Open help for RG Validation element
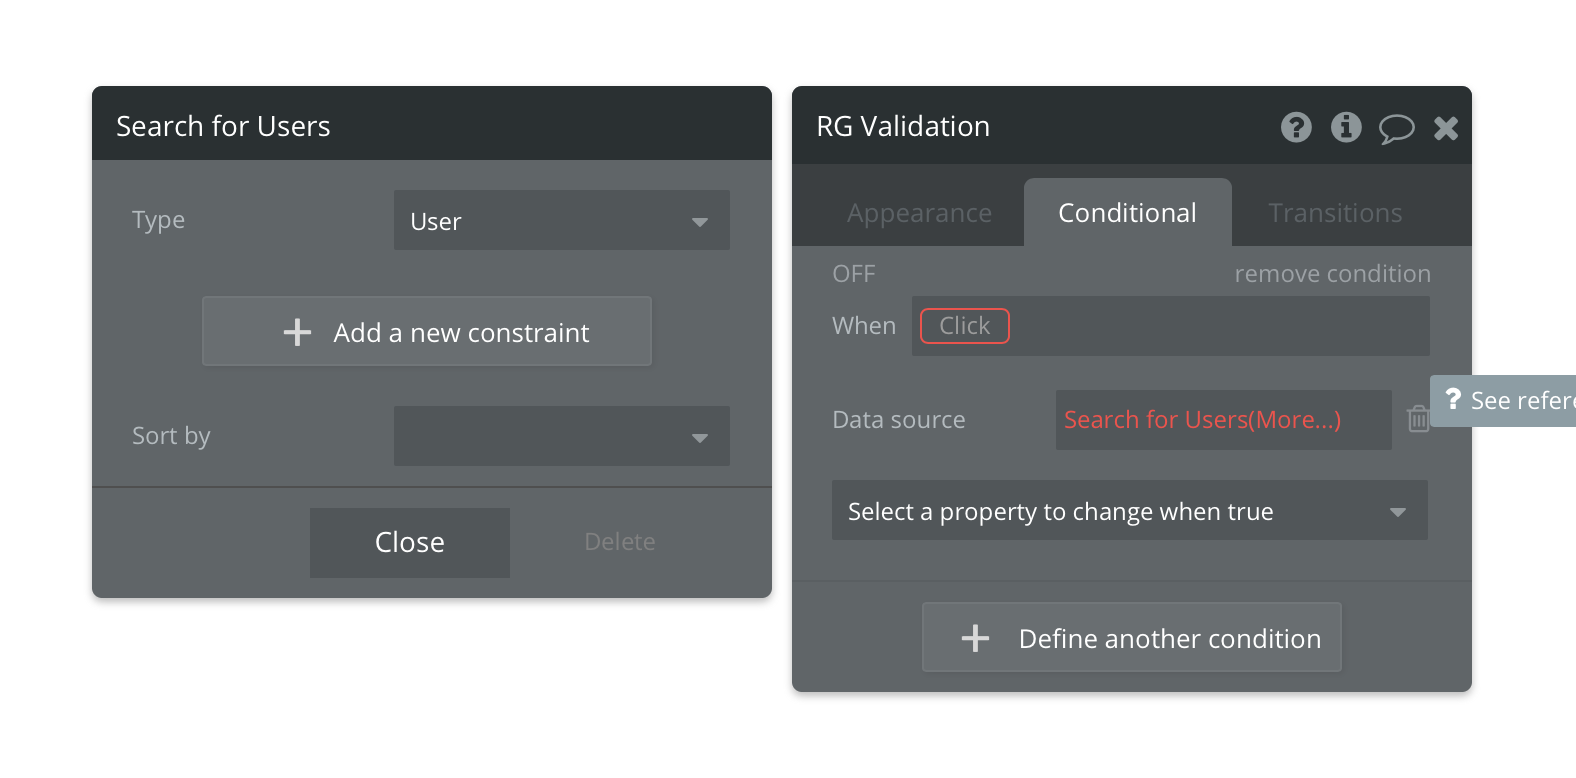The width and height of the screenshot is (1576, 778). coord(1296,127)
